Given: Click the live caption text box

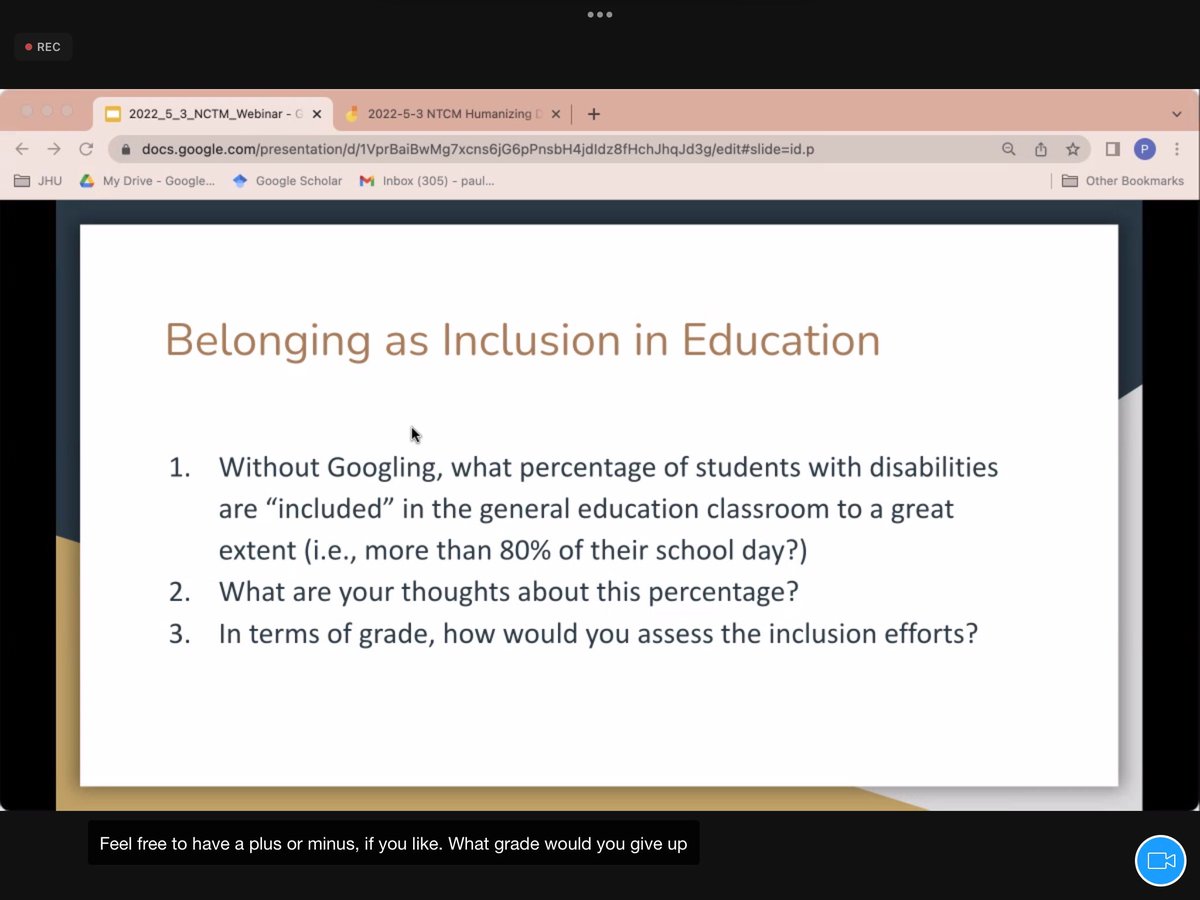Looking at the screenshot, I should (394, 843).
